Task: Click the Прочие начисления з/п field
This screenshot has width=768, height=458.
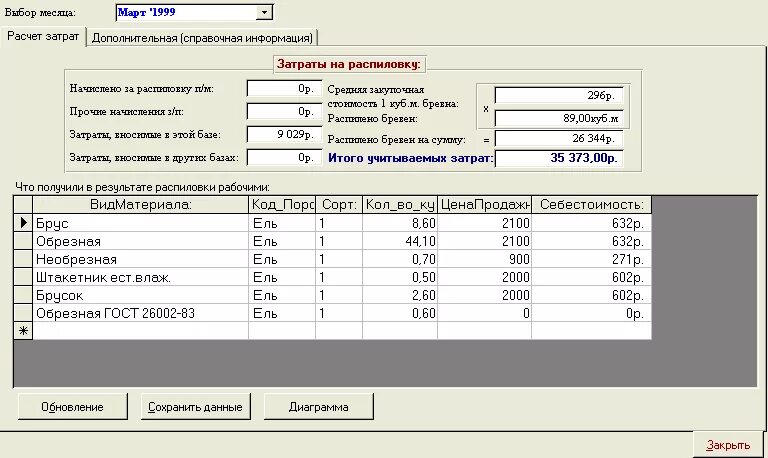Action: (x=284, y=112)
